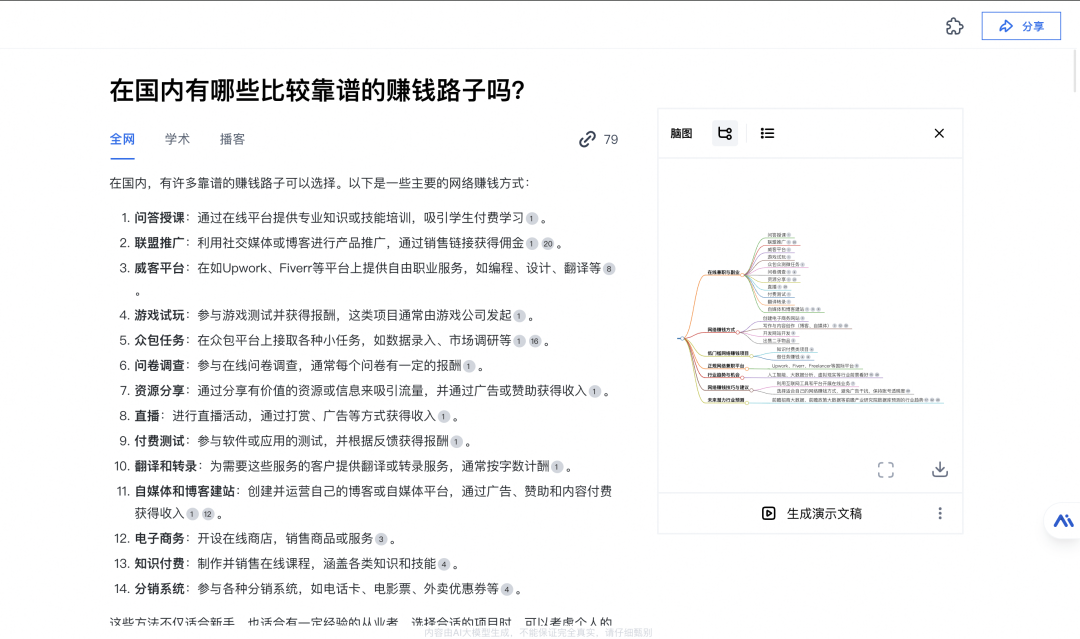Select the mind map tree view icon
This screenshot has width=1080, height=639.
[x=725, y=133]
